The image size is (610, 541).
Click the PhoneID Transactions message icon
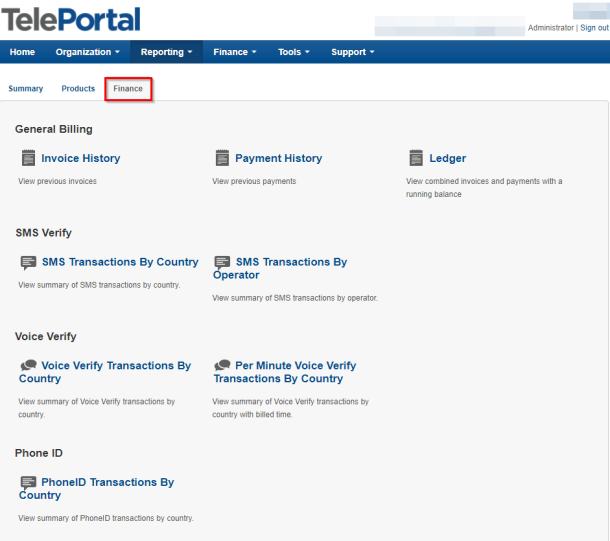(28, 482)
